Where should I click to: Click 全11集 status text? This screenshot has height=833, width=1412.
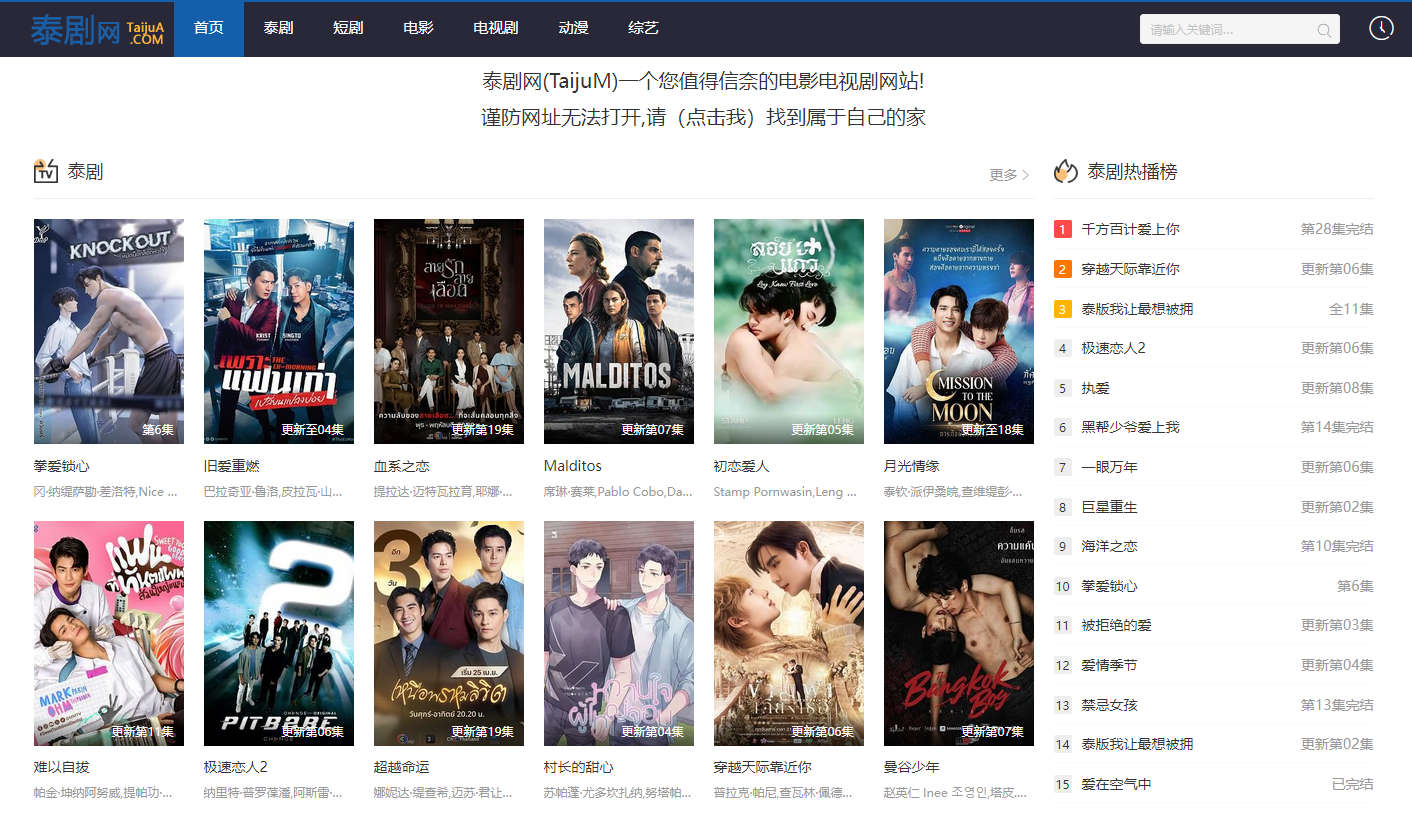1351,309
